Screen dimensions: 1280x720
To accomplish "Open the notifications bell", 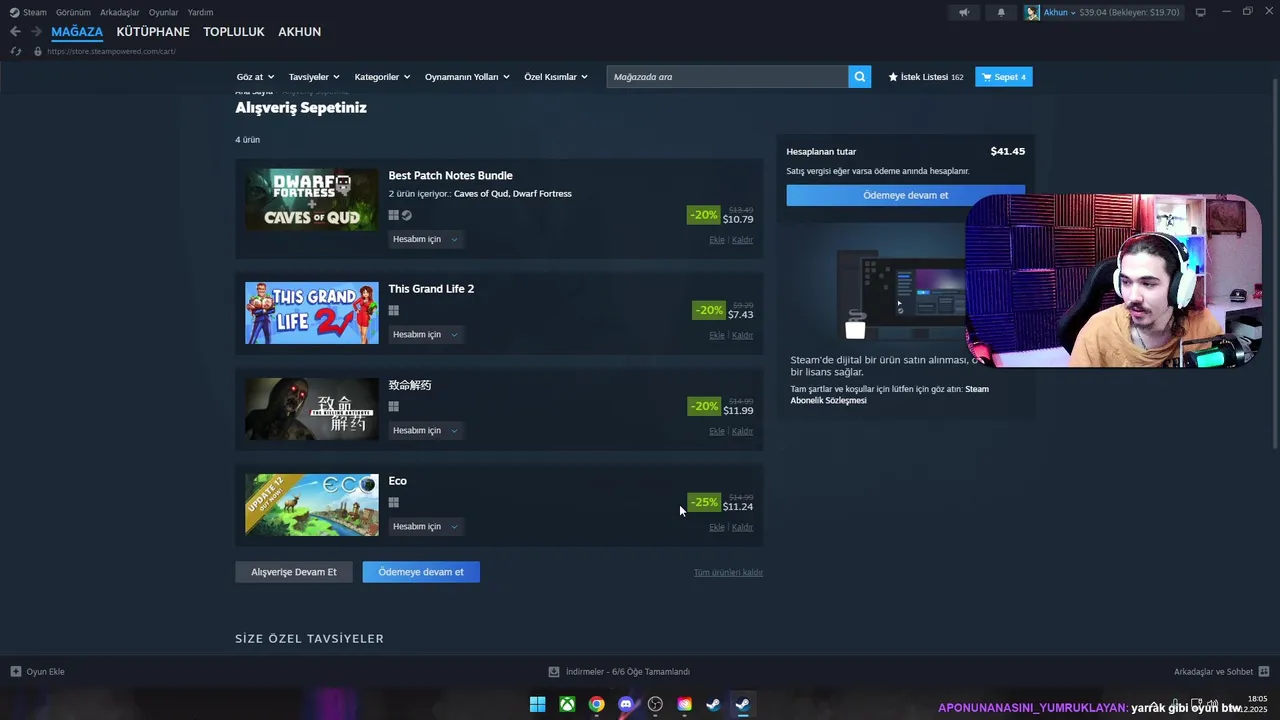I will pos(1001,12).
